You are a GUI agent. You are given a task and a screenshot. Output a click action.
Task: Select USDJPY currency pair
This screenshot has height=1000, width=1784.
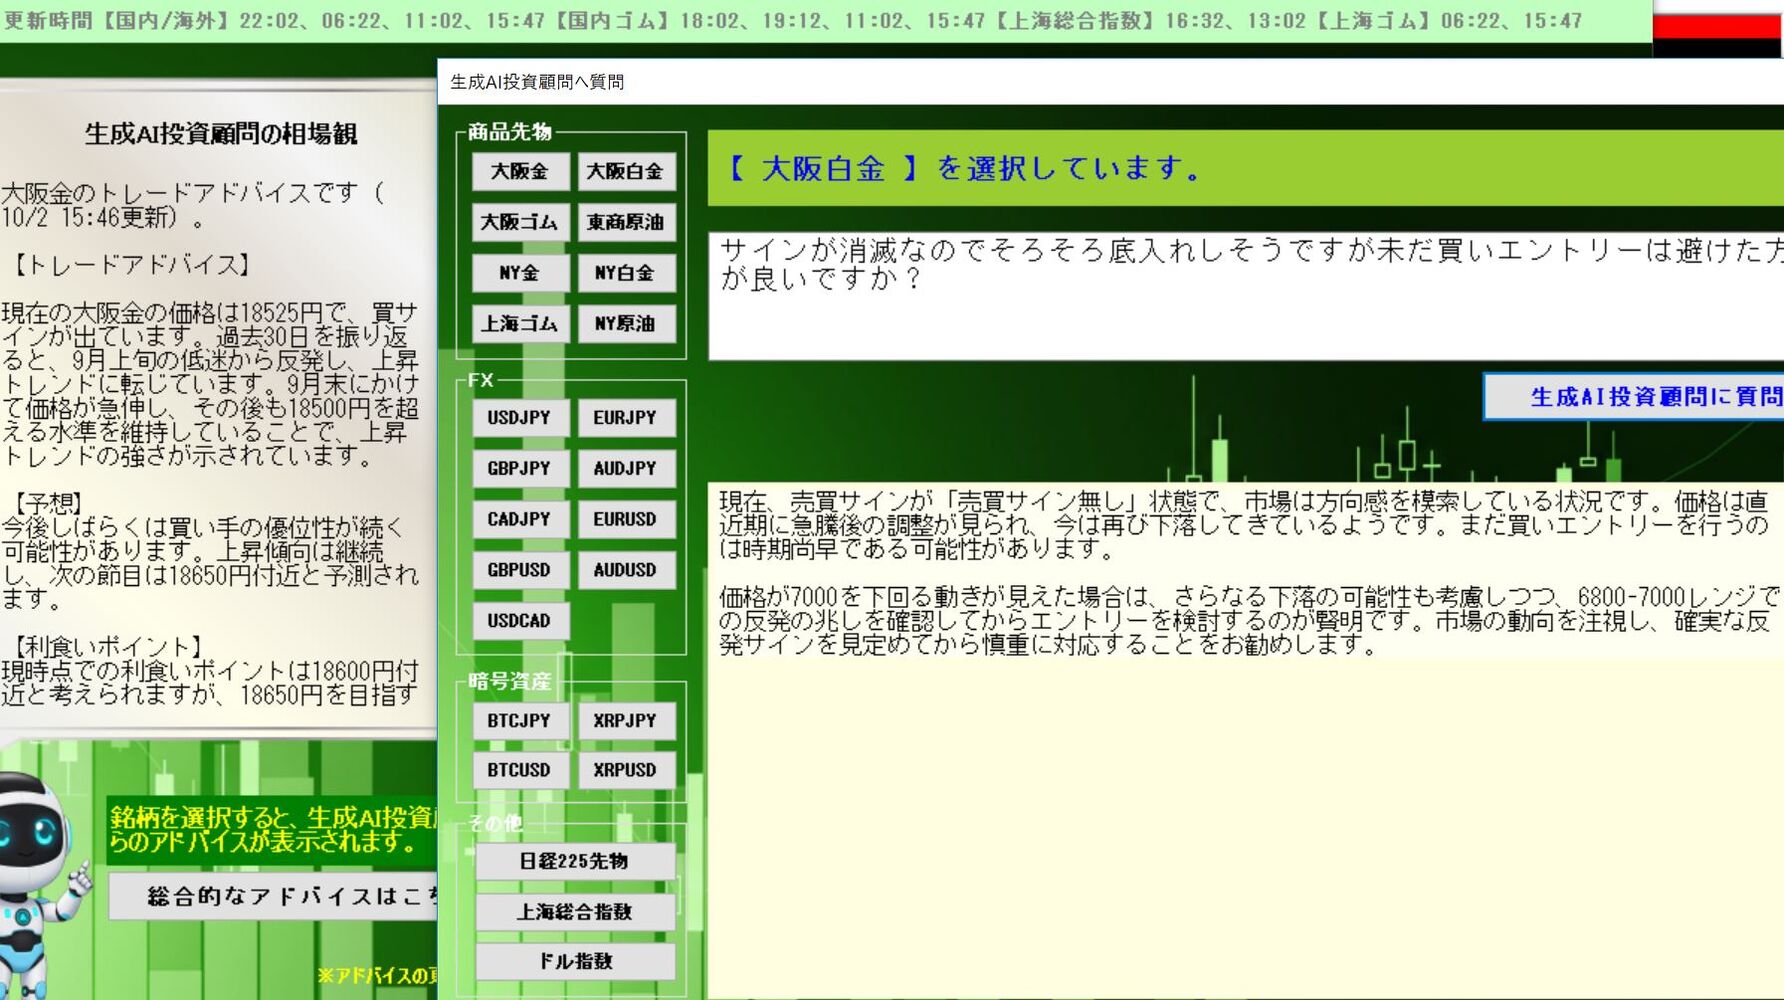tap(520, 418)
